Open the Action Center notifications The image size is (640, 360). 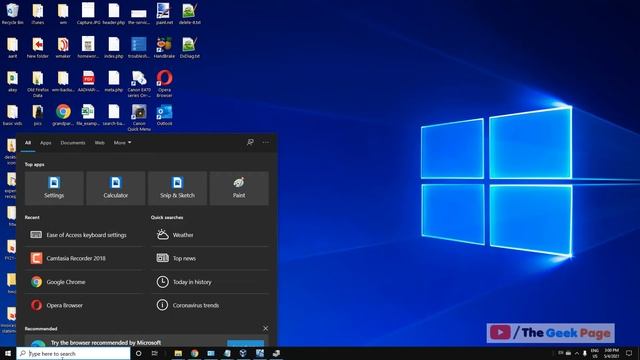pyautogui.click(x=629, y=353)
